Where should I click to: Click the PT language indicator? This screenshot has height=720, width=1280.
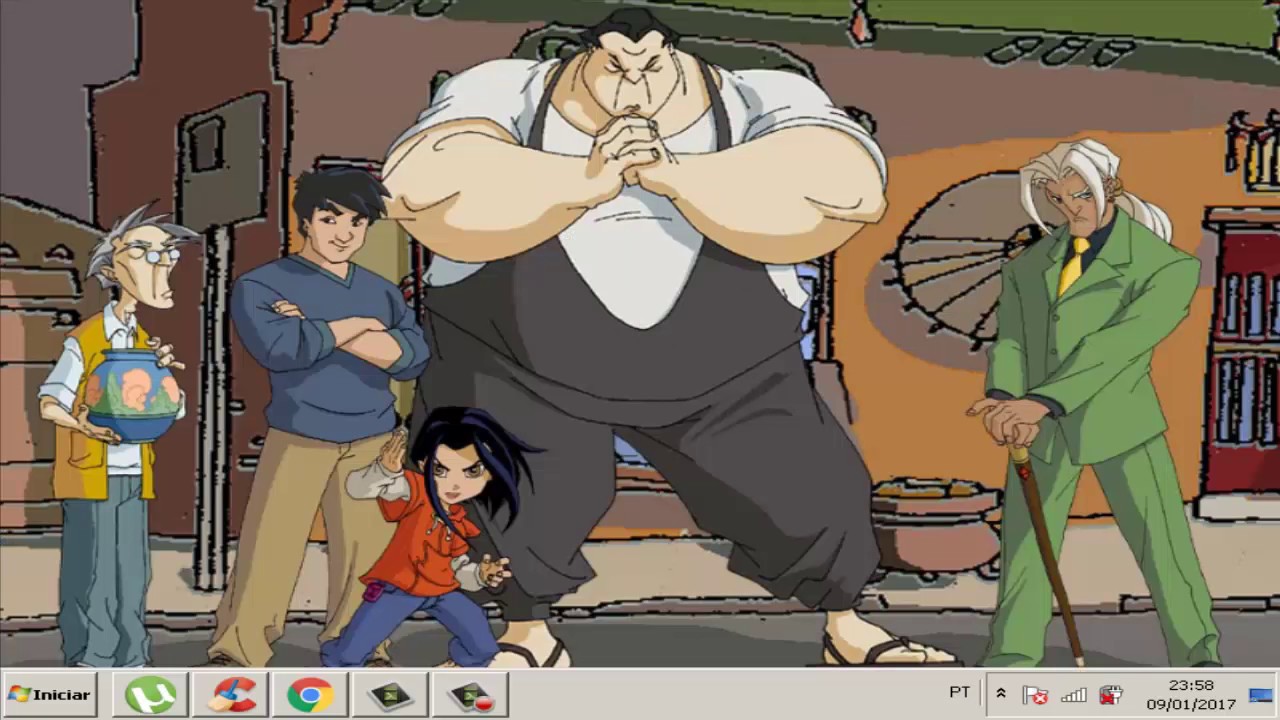pyautogui.click(x=959, y=692)
